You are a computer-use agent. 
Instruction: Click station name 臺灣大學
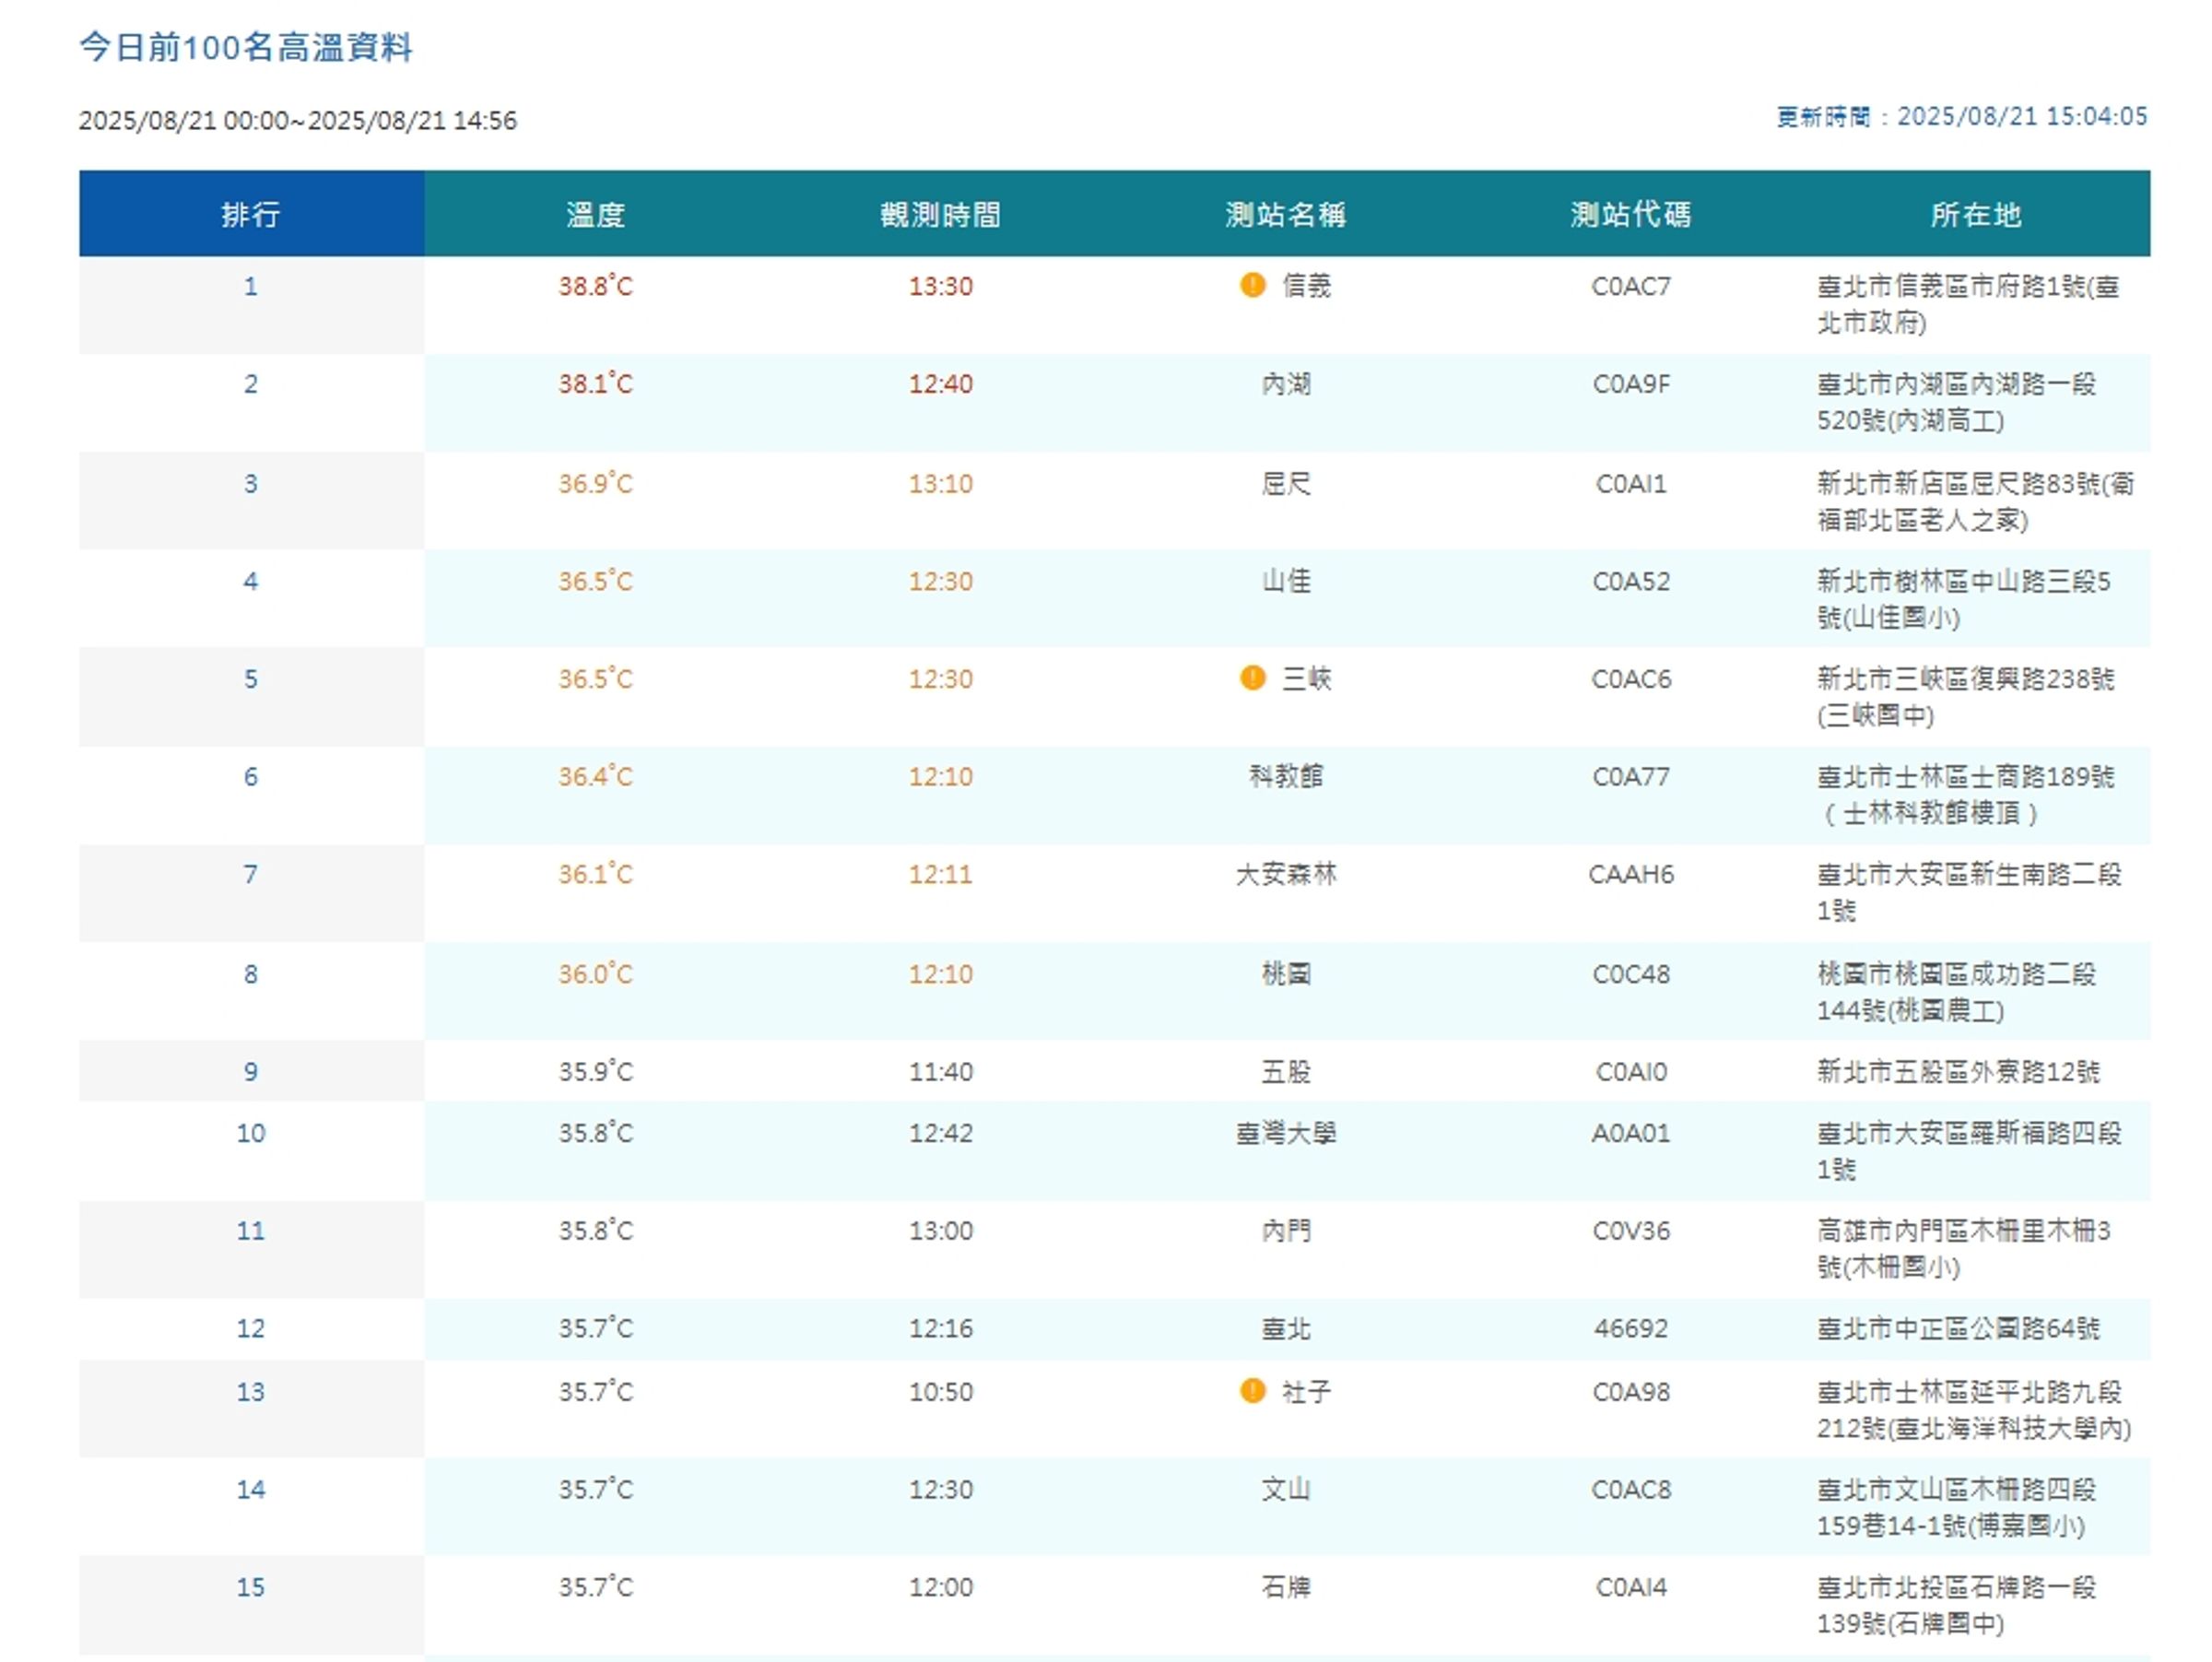(1286, 1133)
